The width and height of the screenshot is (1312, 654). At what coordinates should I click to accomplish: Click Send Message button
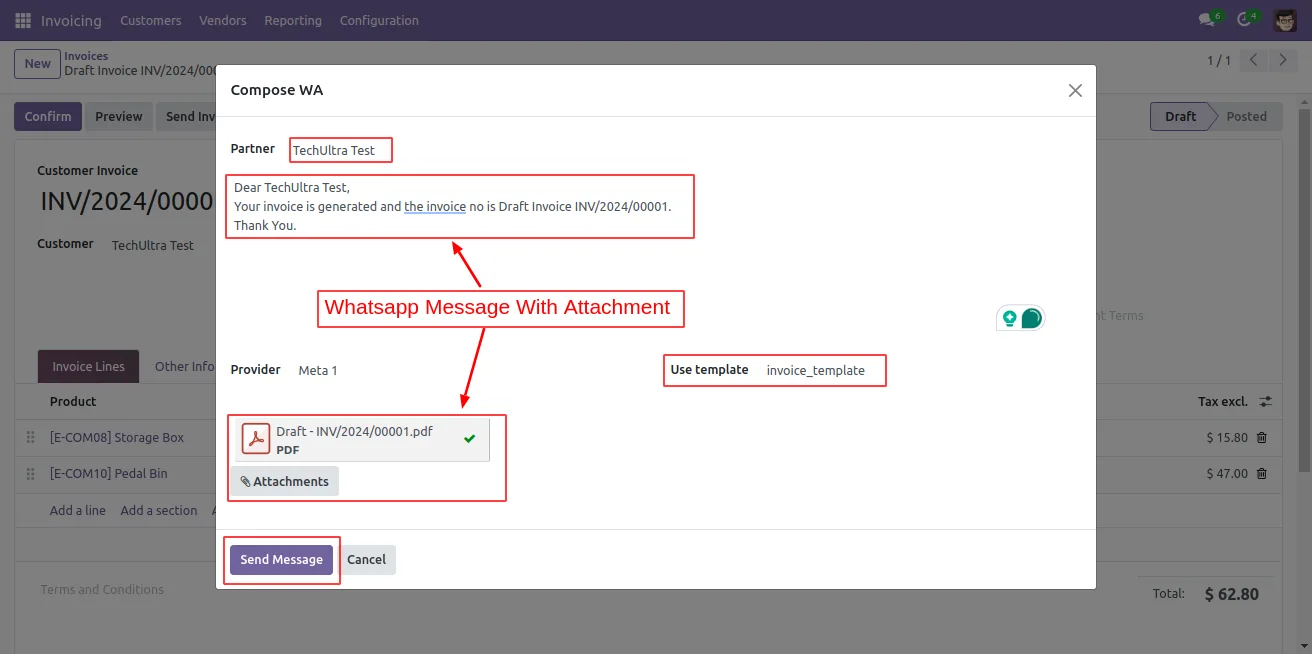[x=281, y=559]
